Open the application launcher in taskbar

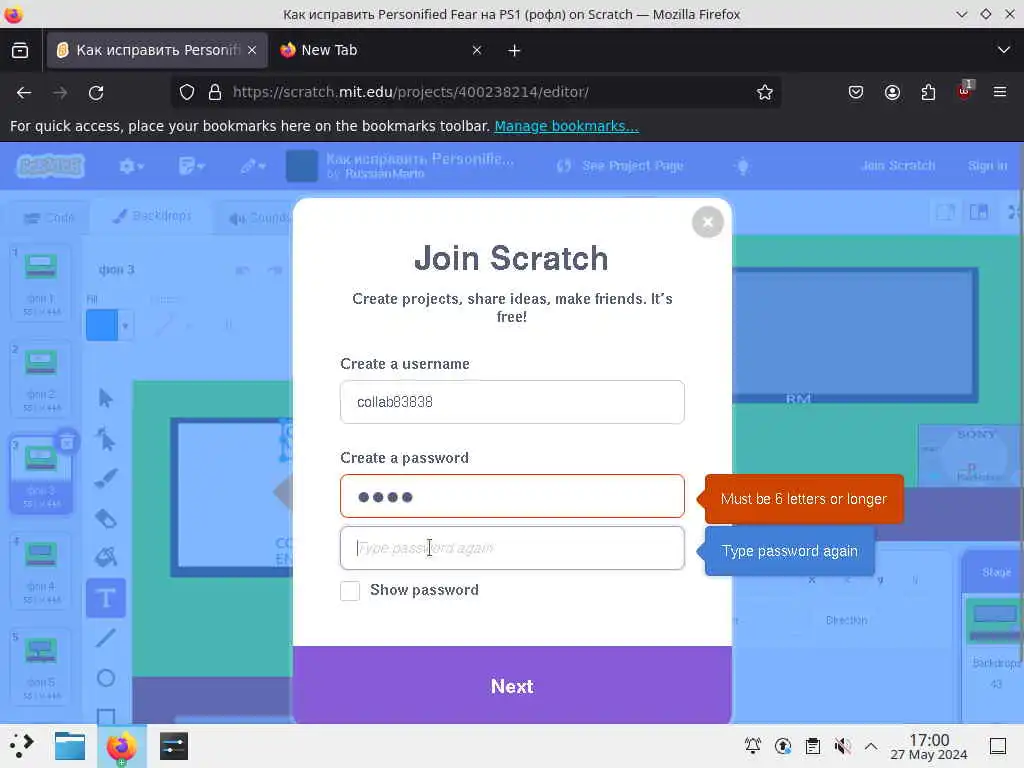(x=21, y=746)
